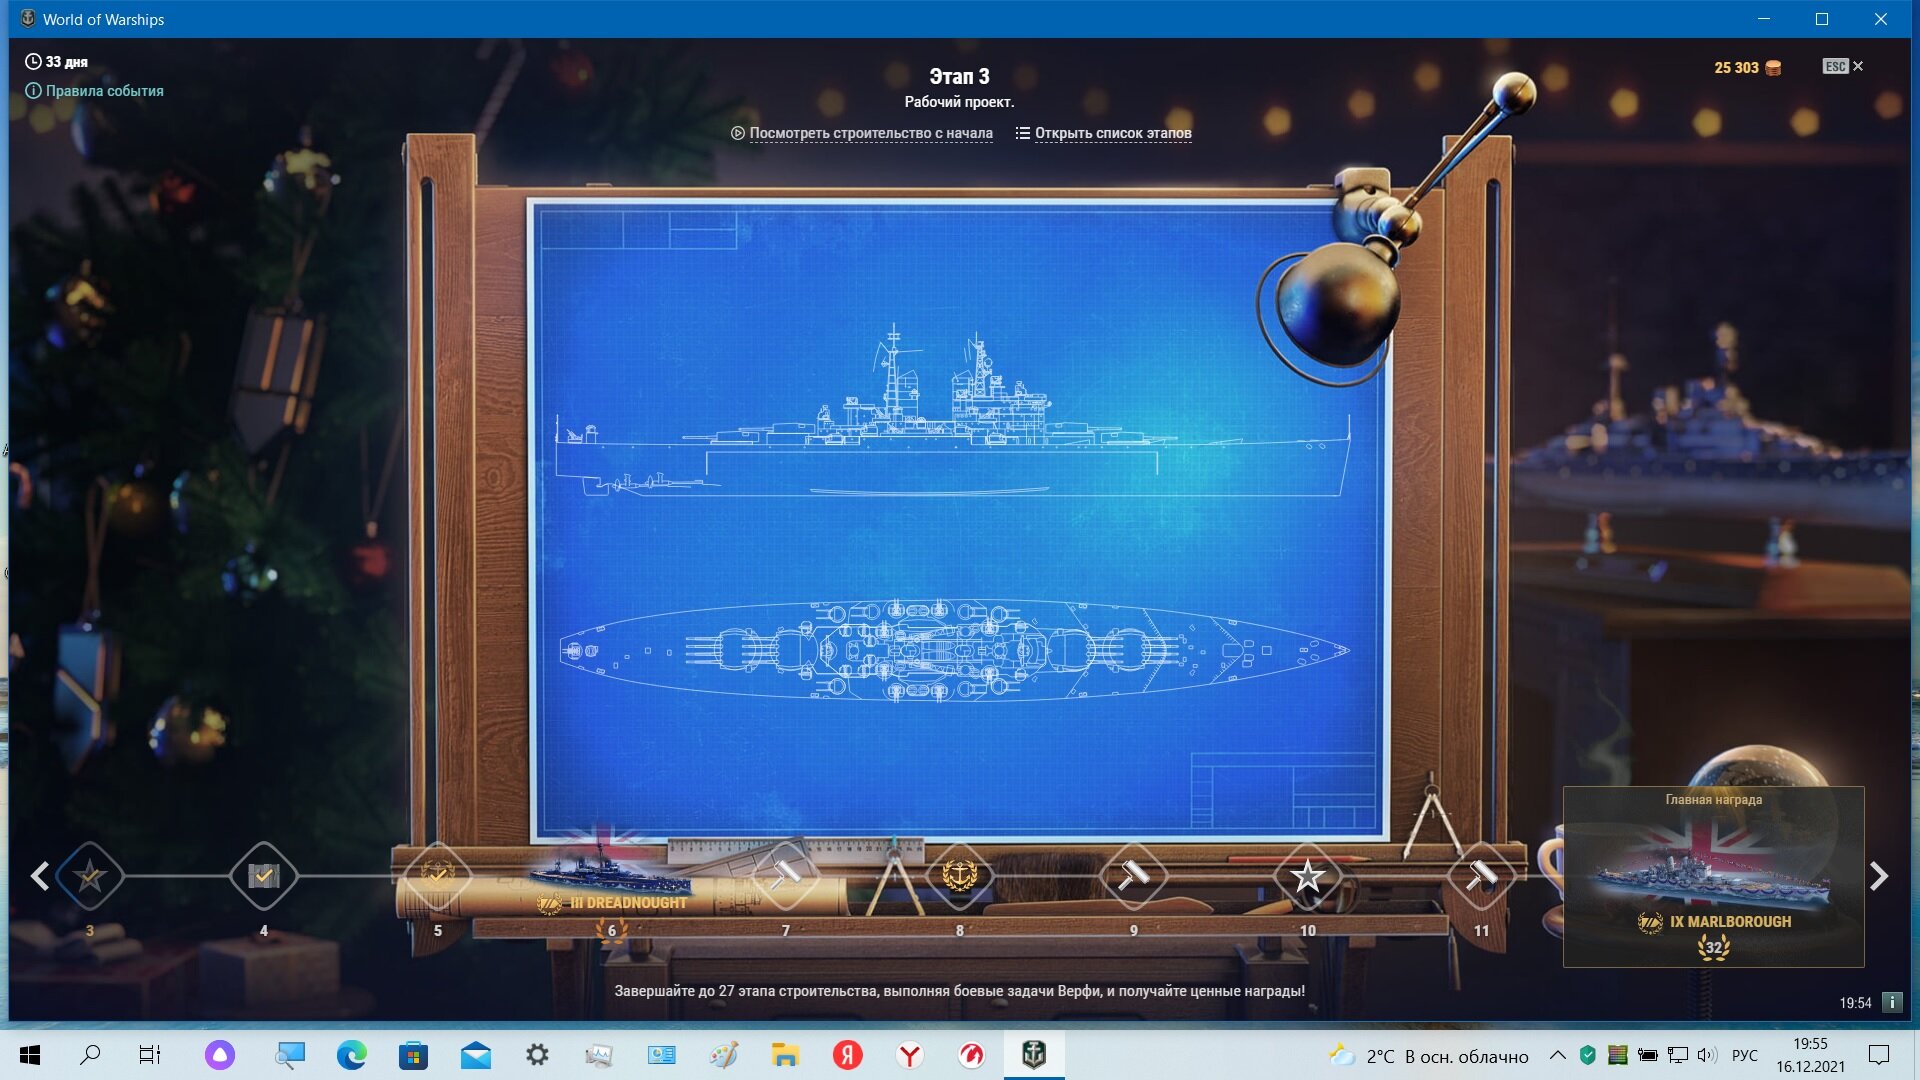Viewport: 1920px width, 1080px height.
Task: Open notification center
Action: [1879, 1055]
